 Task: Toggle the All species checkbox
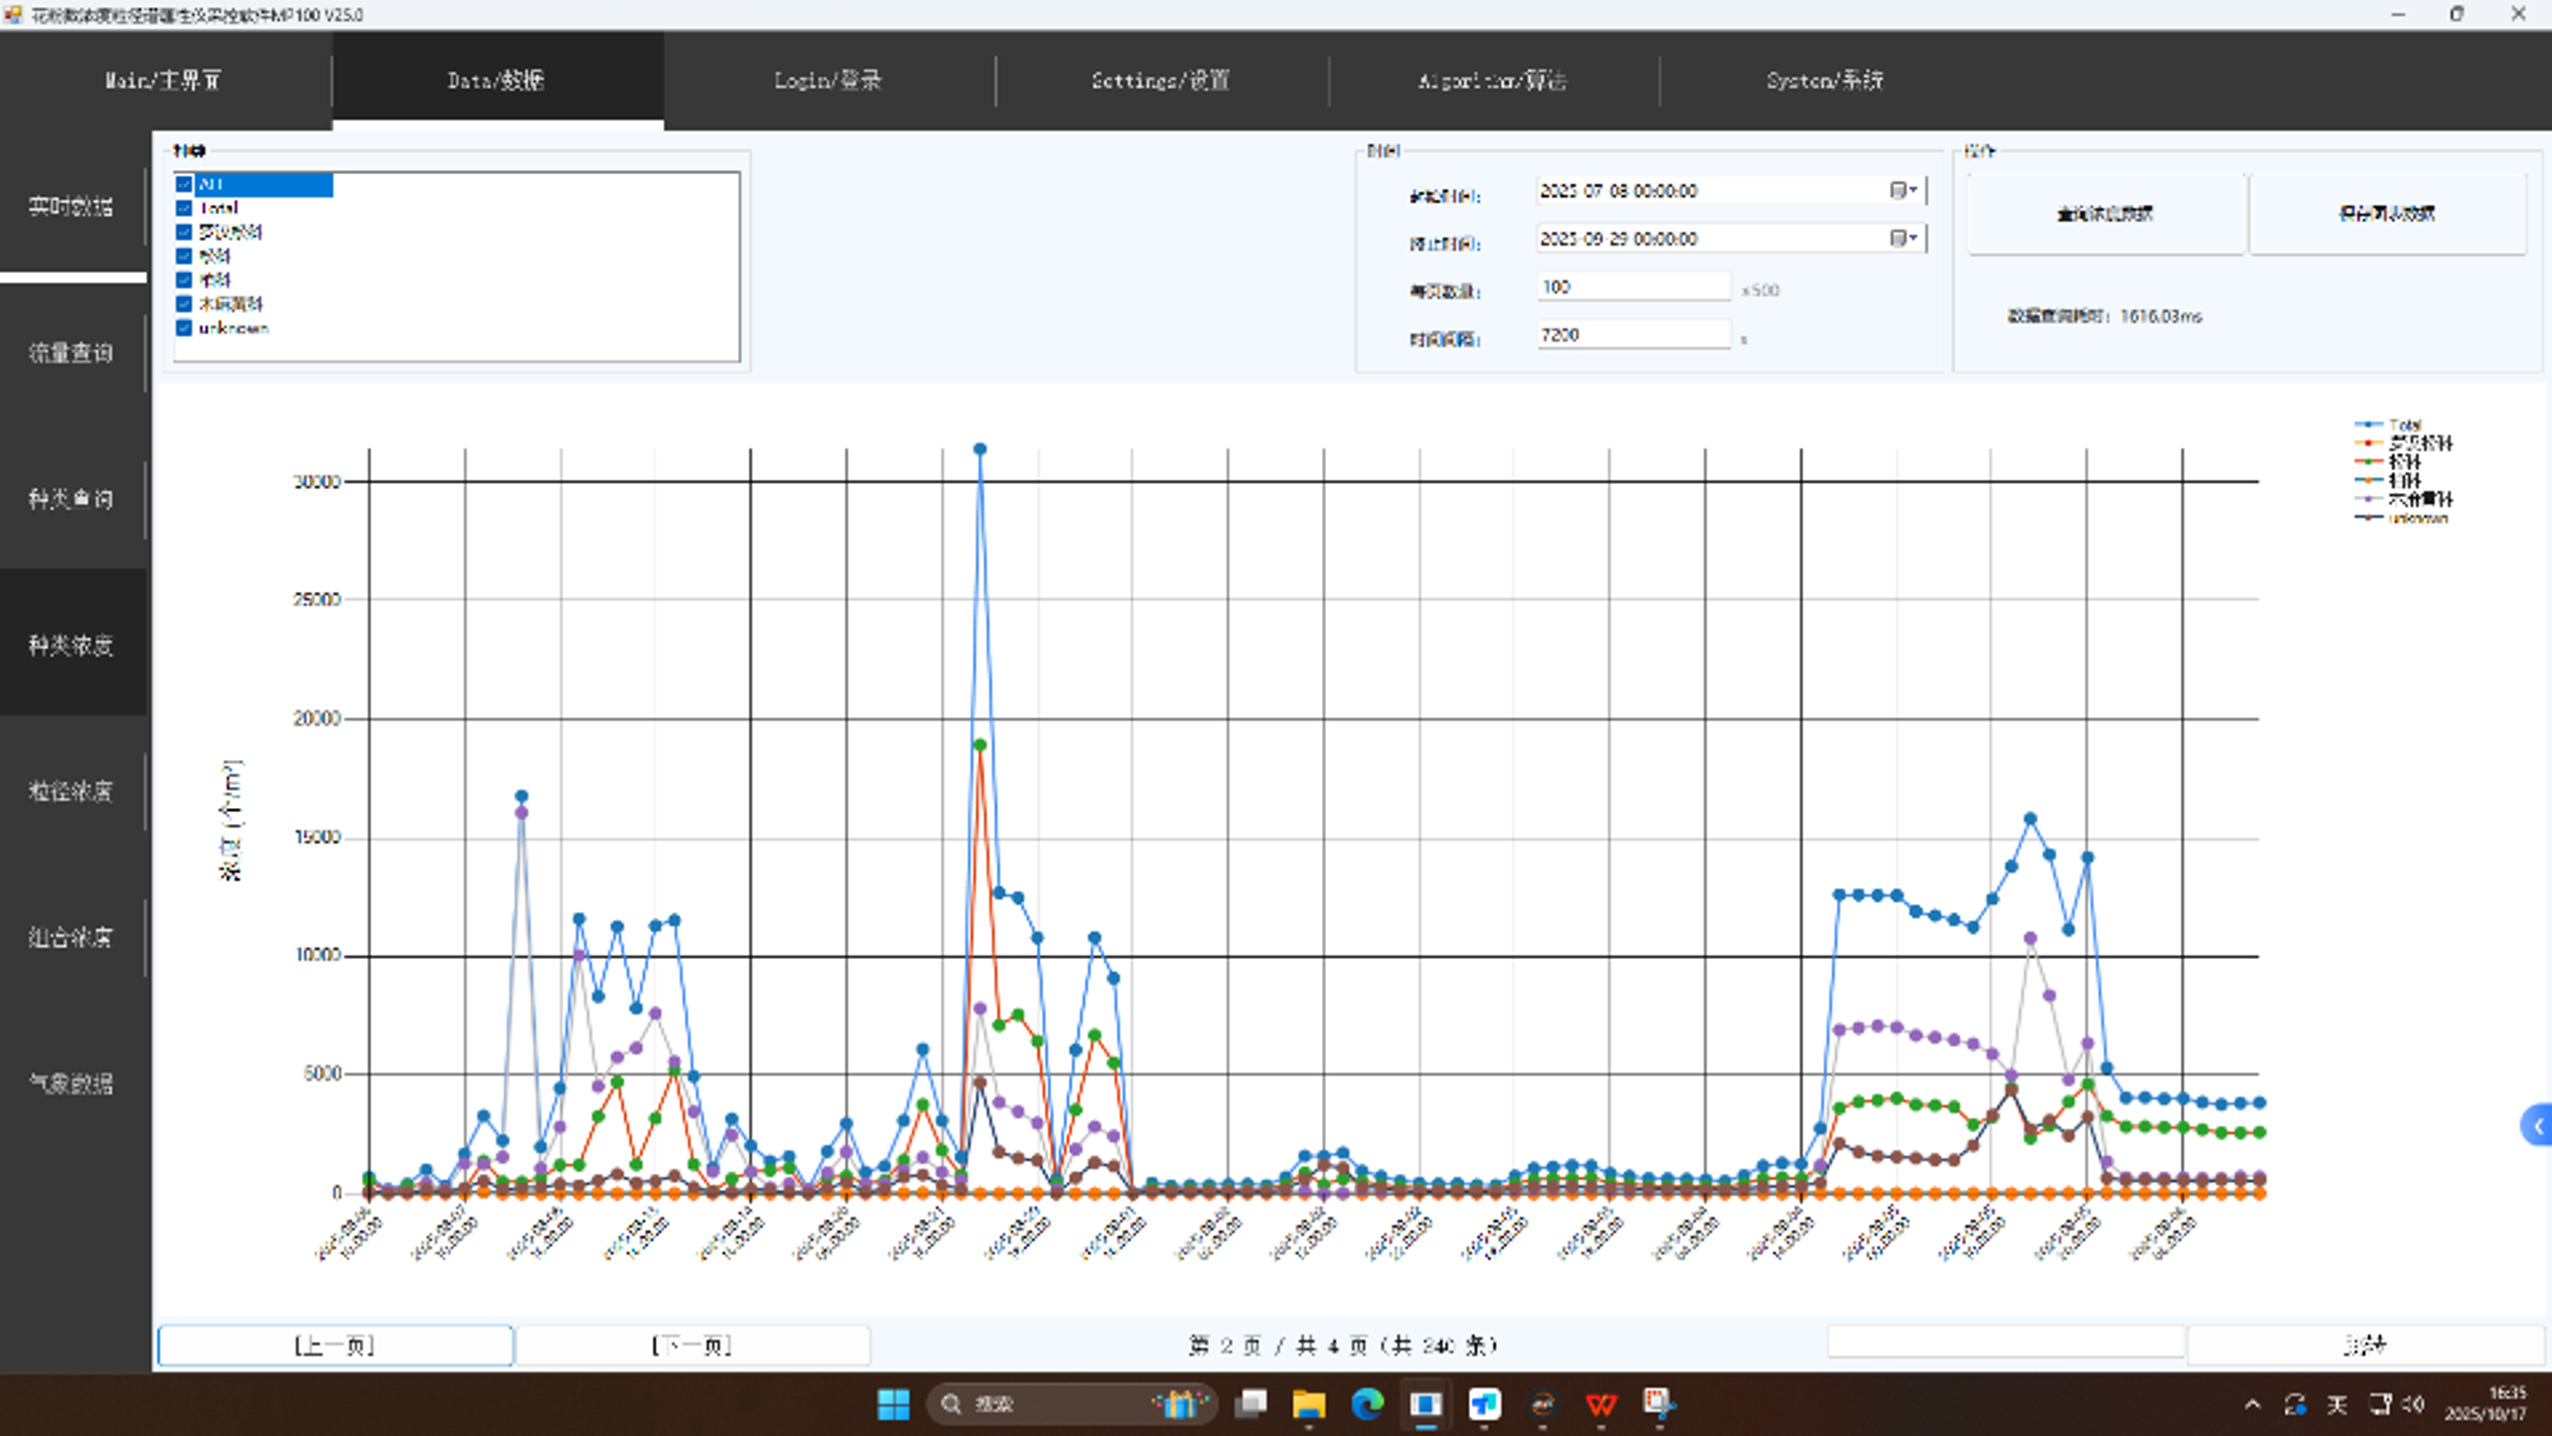[184, 184]
